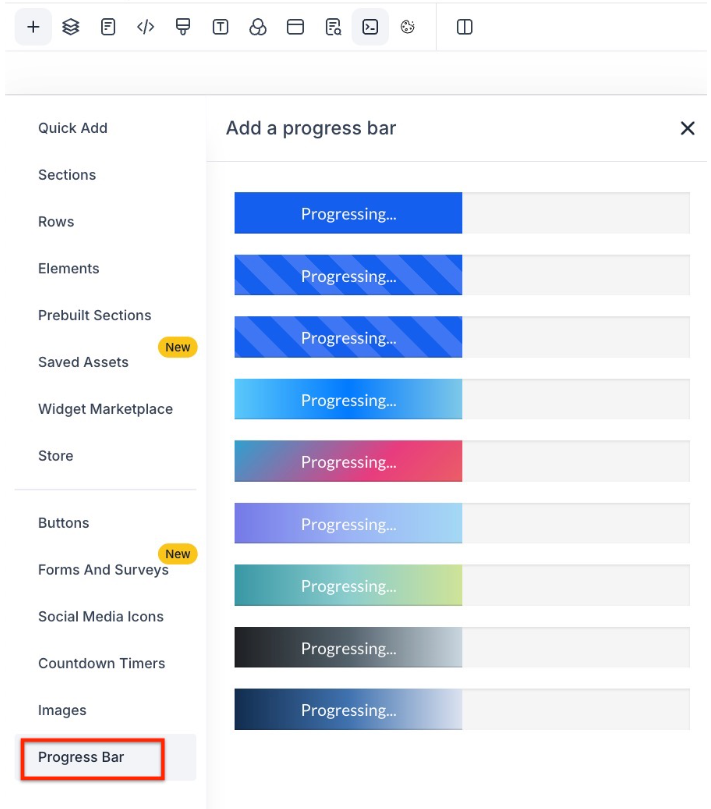Click the plus add element icon
Screen dimensions: 711x809
(x=33, y=27)
